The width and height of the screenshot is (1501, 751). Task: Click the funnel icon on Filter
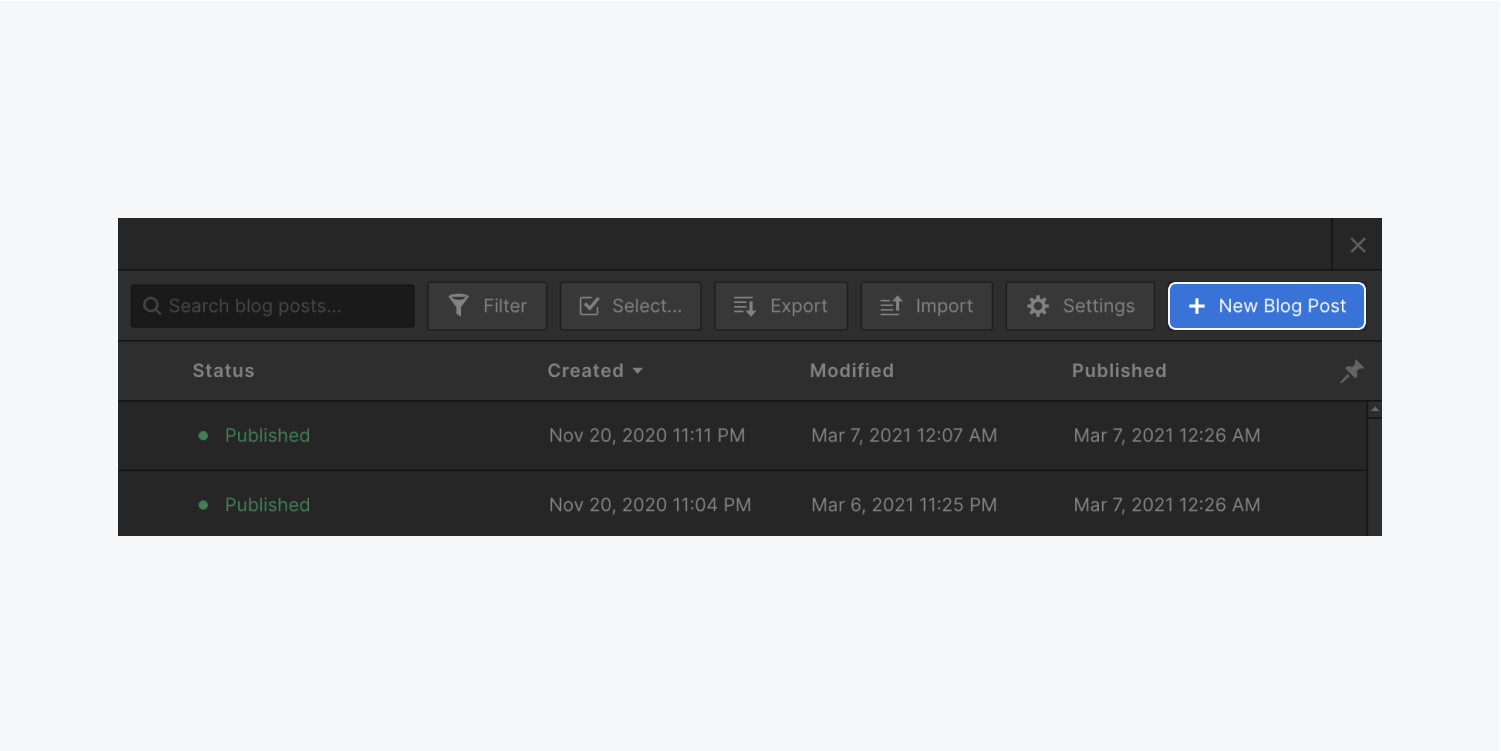[x=458, y=306]
